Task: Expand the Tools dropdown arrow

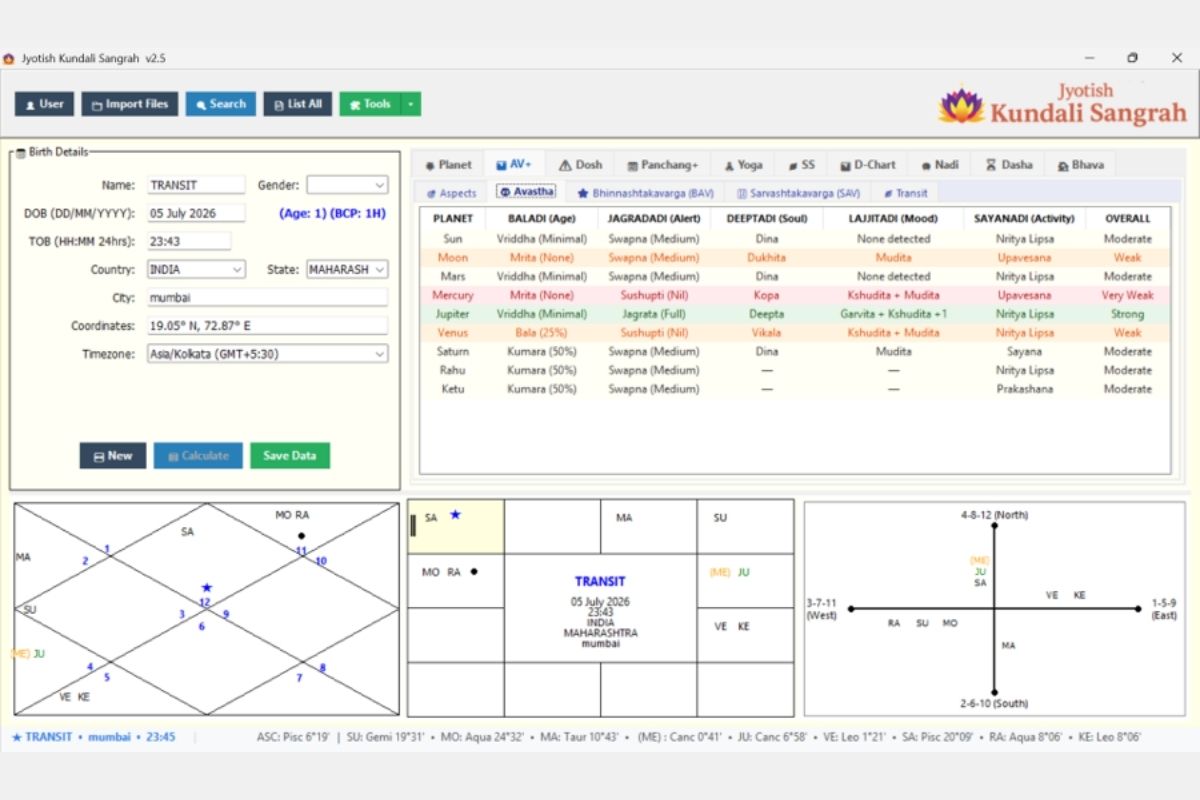Action: [x=411, y=104]
